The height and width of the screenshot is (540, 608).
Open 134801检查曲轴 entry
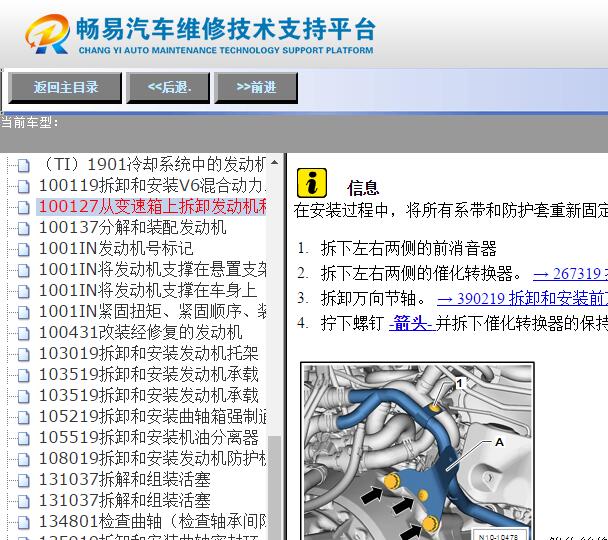pyautogui.click(x=153, y=521)
